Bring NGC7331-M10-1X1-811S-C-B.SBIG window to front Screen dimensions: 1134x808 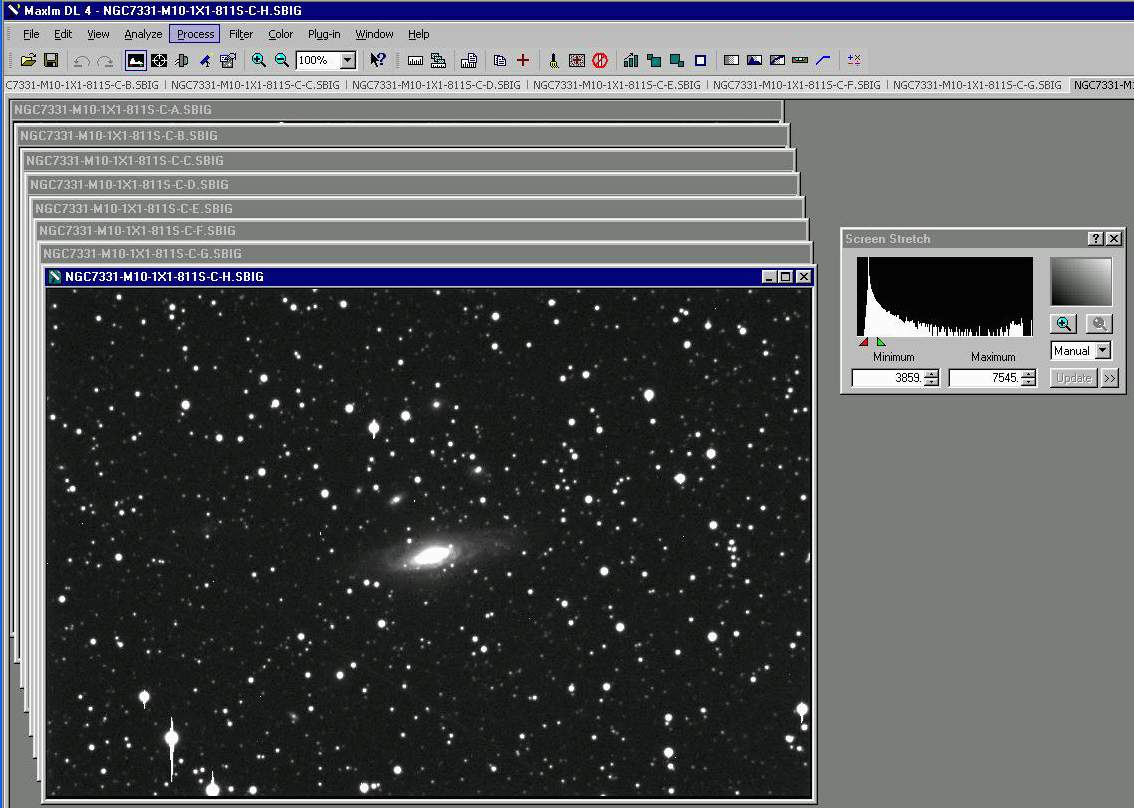click(402, 135)
